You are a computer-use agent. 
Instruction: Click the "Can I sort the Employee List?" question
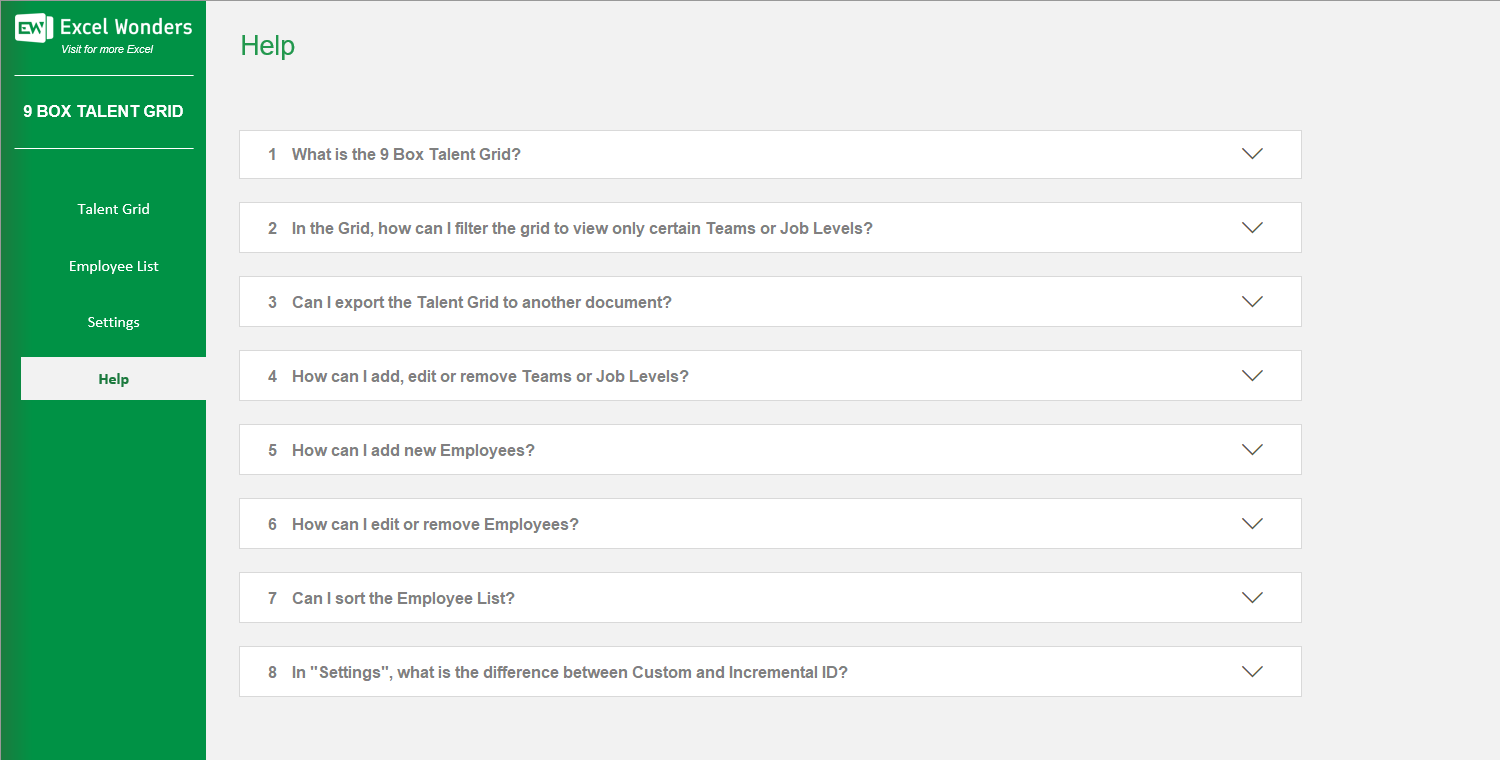click(x=403, y=599)
